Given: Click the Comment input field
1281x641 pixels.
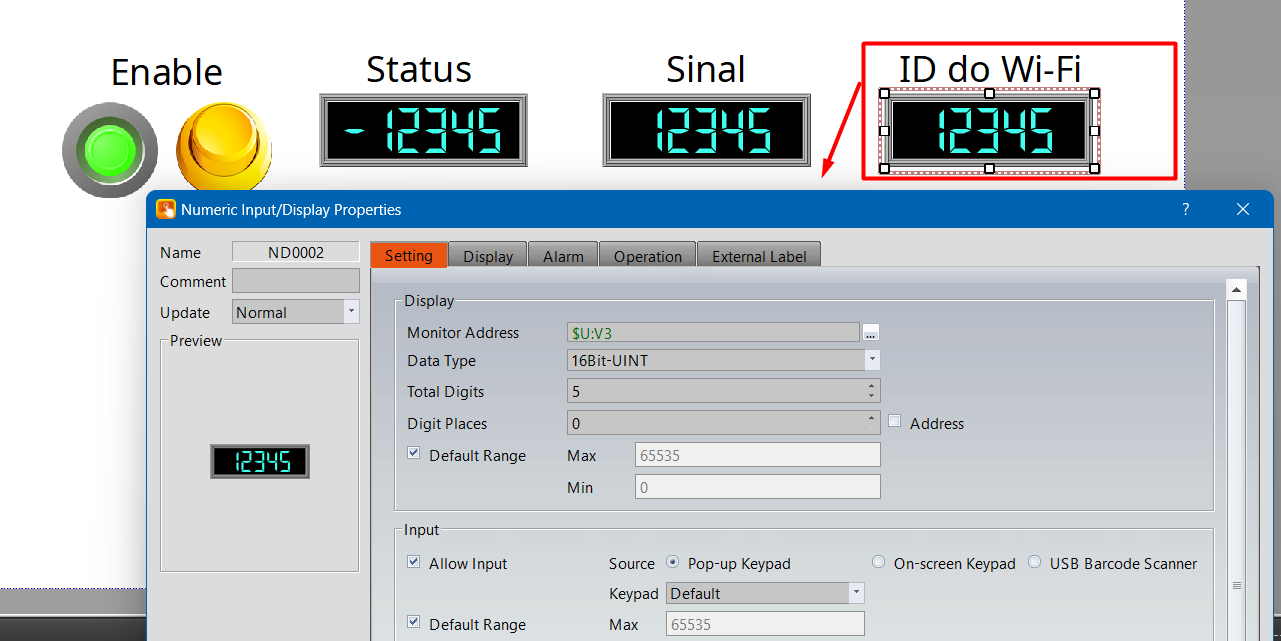Looking at the screenshot, I should coord(296,281).
